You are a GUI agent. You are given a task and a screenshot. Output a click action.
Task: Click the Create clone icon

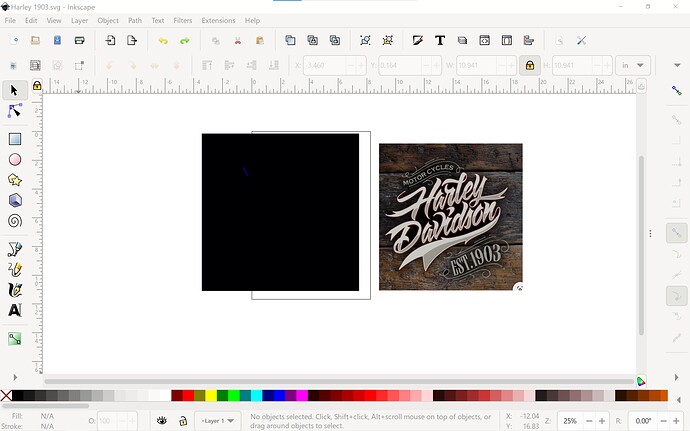pyautogui.click(x=312, y=41)
